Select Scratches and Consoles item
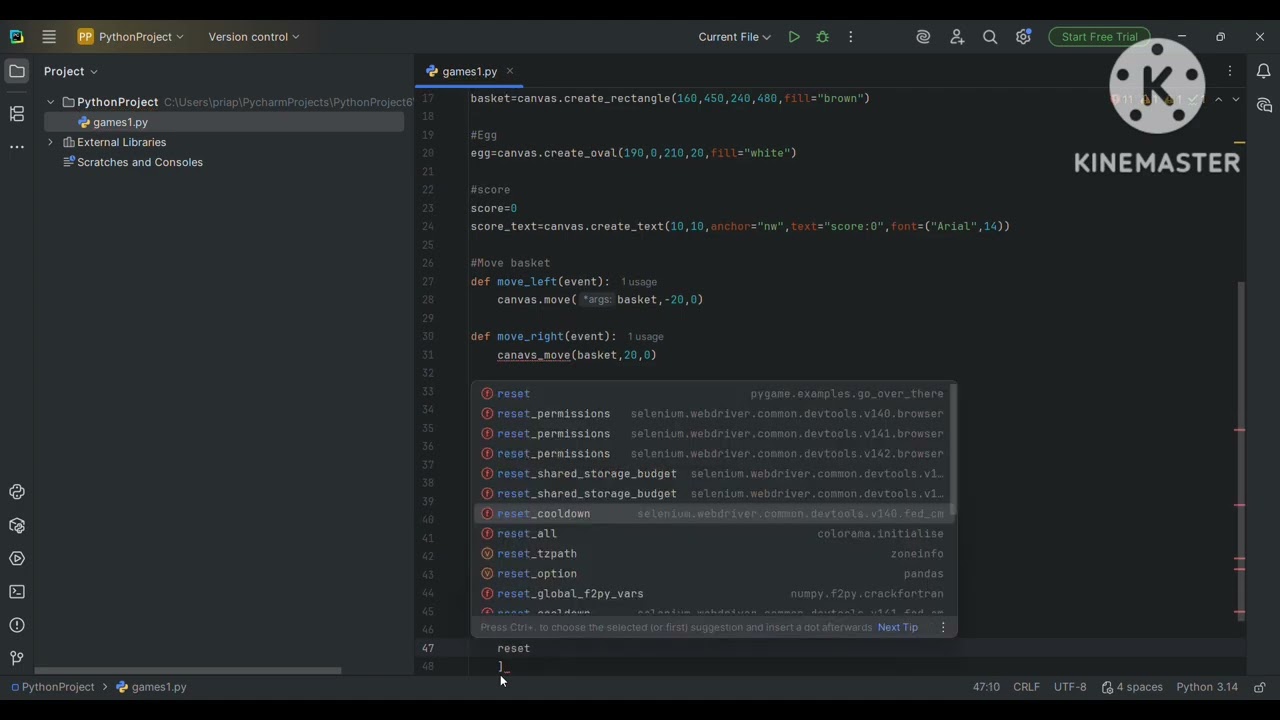Screen dimensions: 1280x720 click(139, 162)
